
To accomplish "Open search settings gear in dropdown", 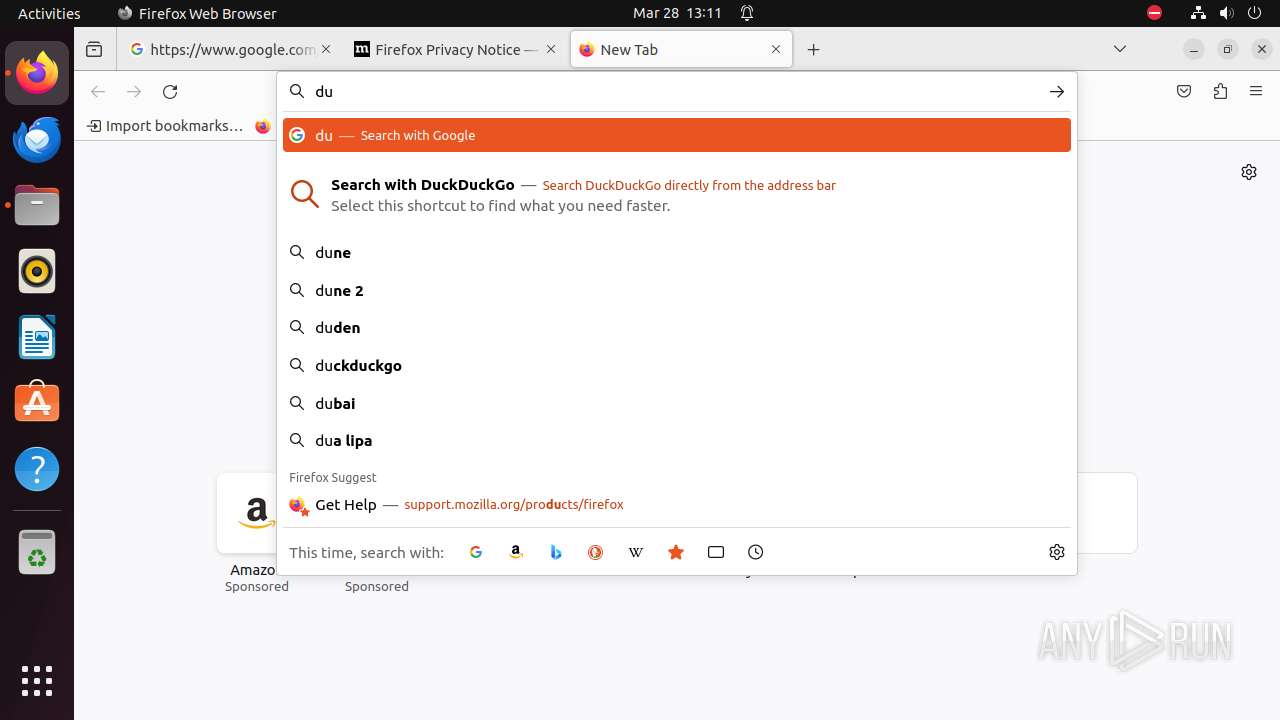I will point(1057,552).
